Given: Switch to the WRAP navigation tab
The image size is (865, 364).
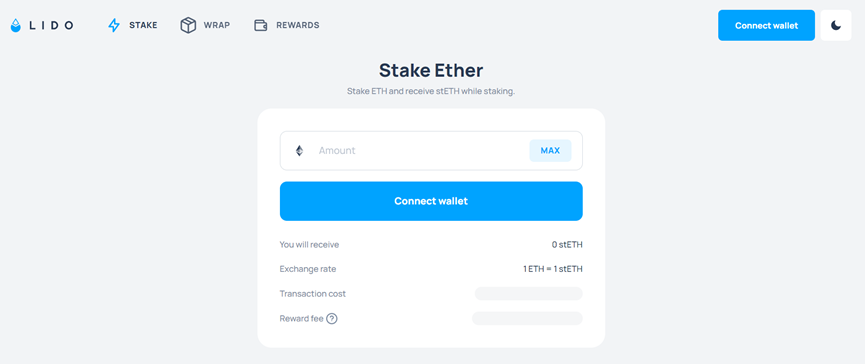Looking at the screenshot, I should 205,25.
